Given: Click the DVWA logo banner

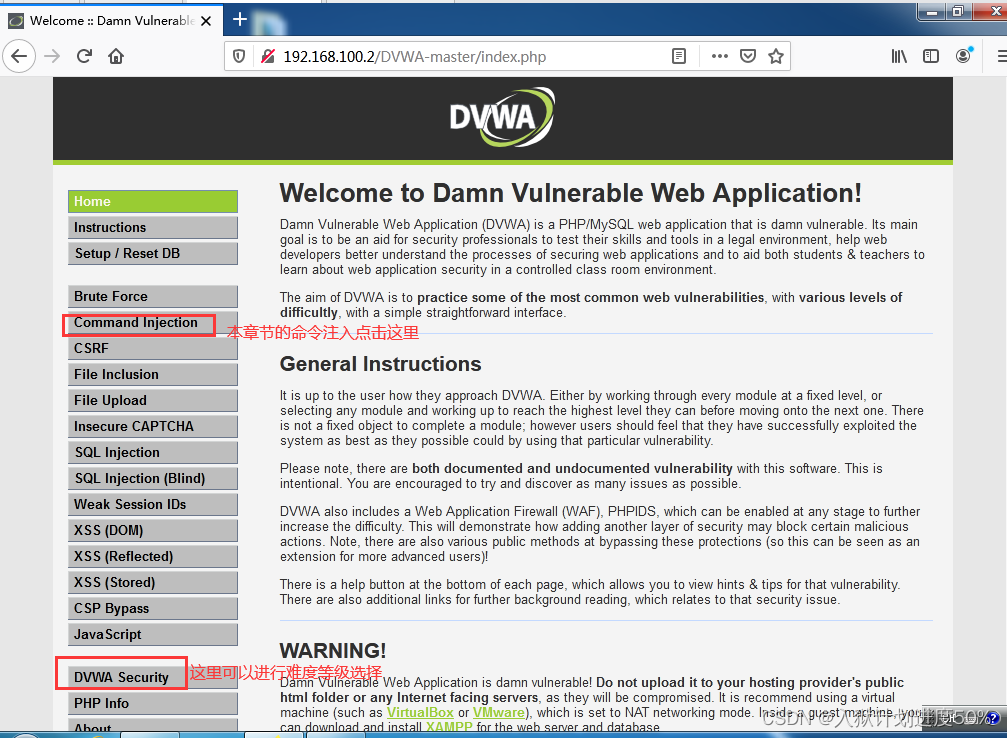Looking at the screenshot, I should (x=502, y=118).
